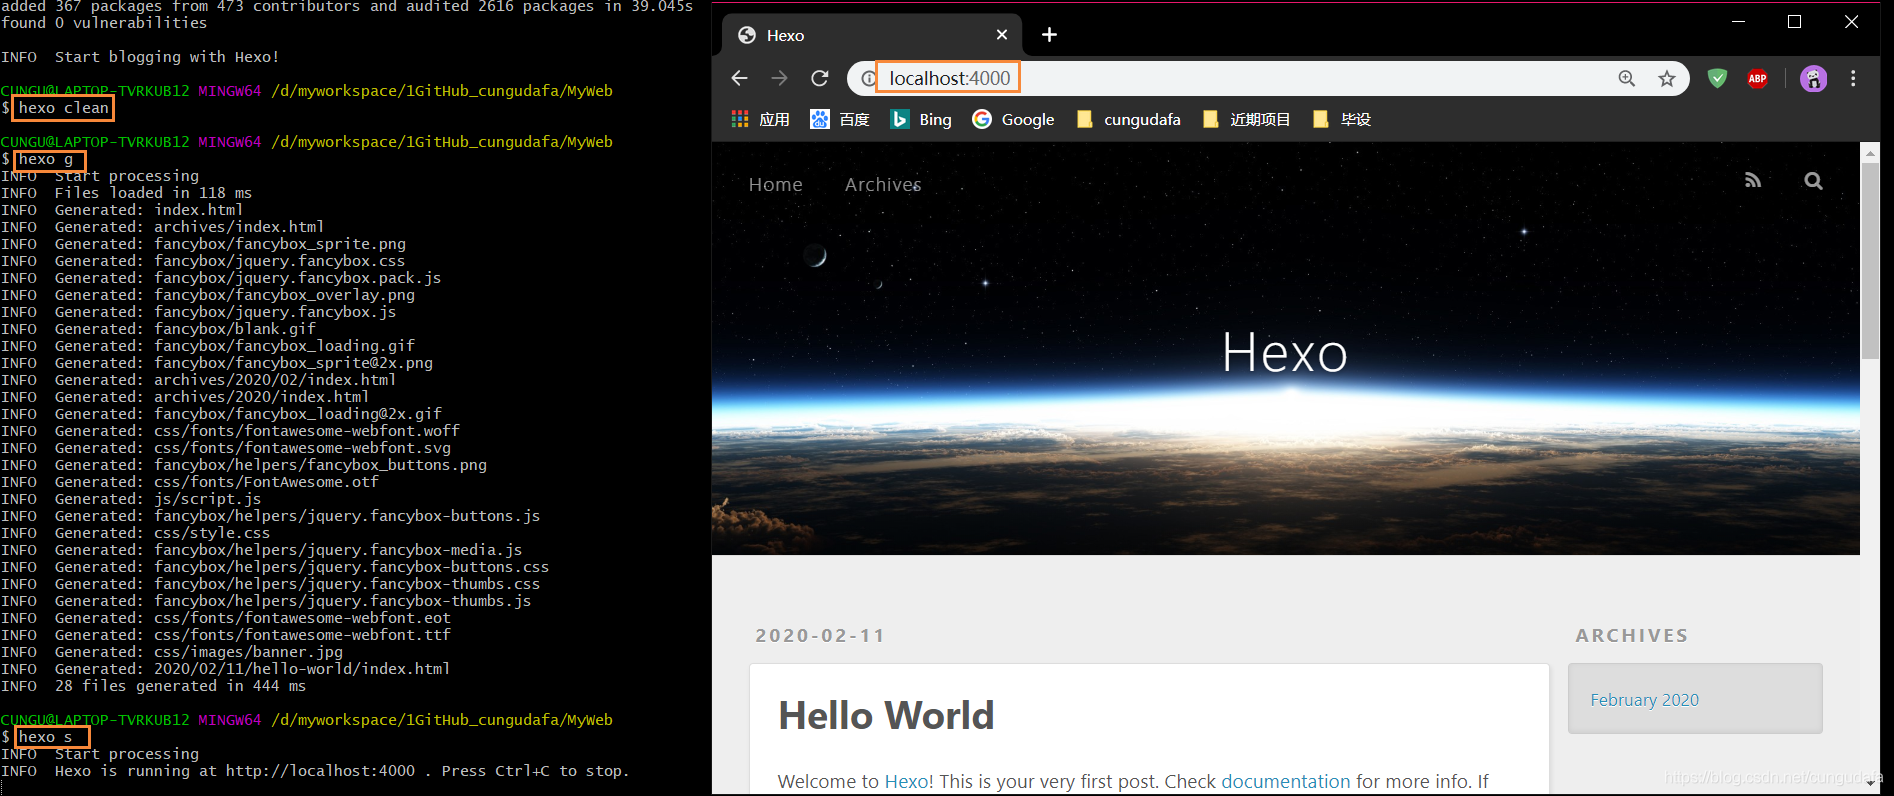Open the Google bookmark
Viewport: 1894px width, 796px height.
click(x=1013, y=119)
